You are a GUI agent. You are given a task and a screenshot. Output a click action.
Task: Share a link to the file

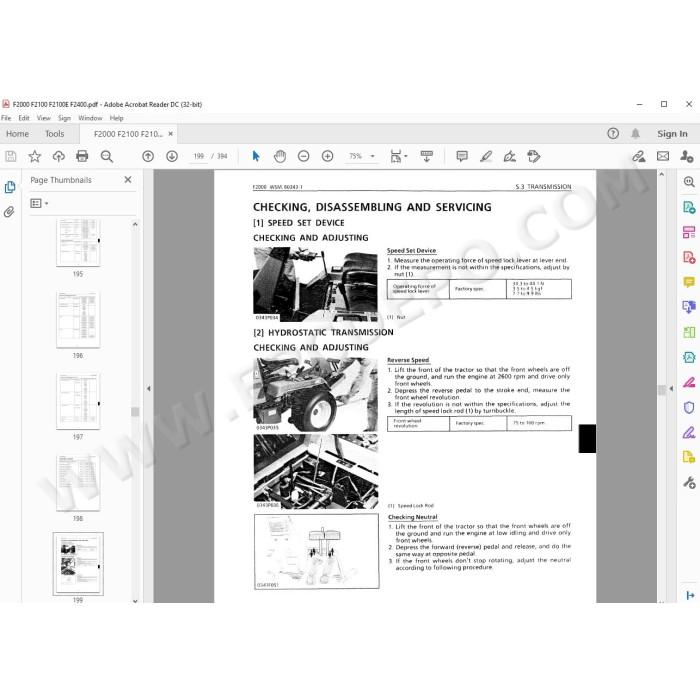click(639, 156)
